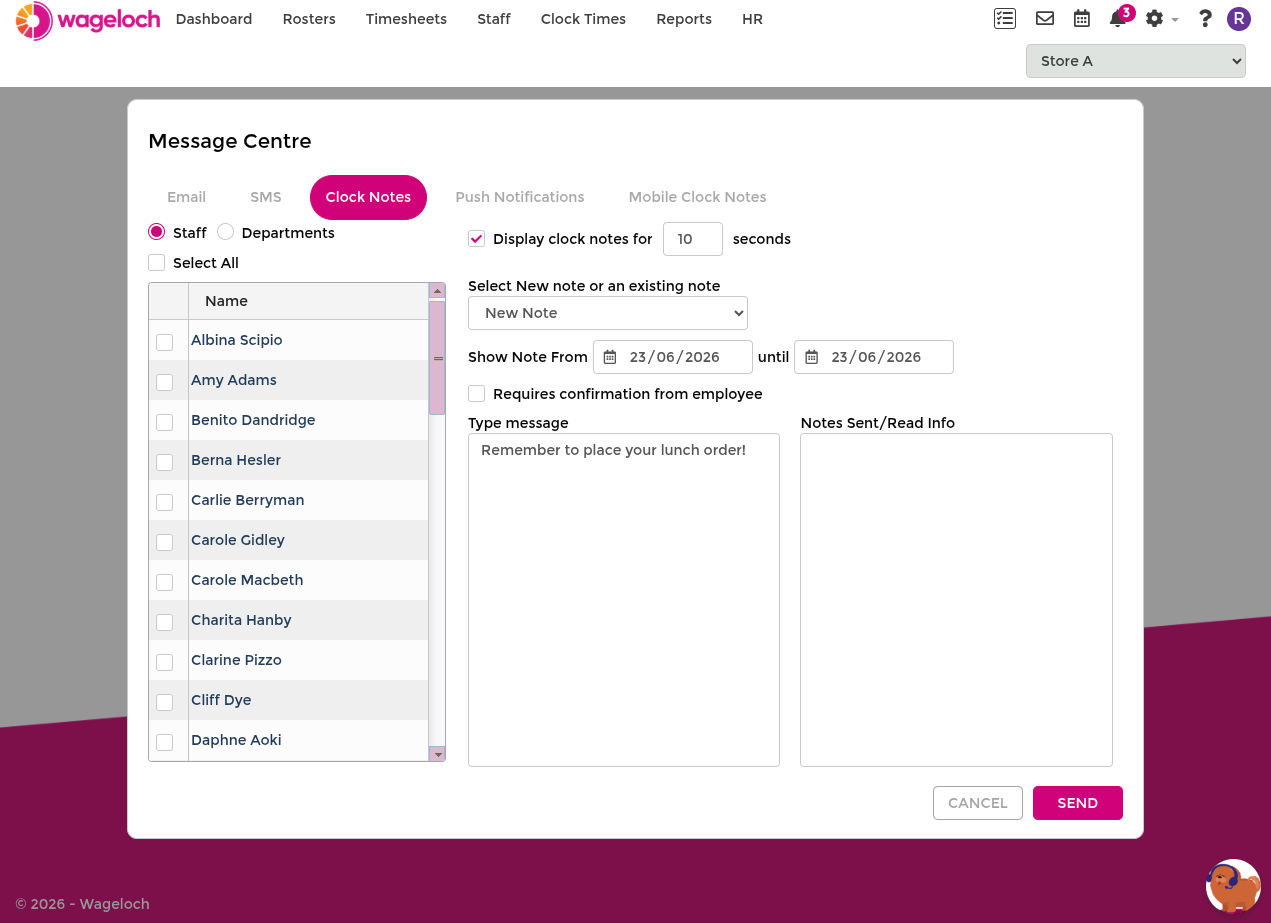The width and height of the screenshot is (1271, 923).
Task: Click staff name Cliff Dye
Action: (x=221, y=700)
